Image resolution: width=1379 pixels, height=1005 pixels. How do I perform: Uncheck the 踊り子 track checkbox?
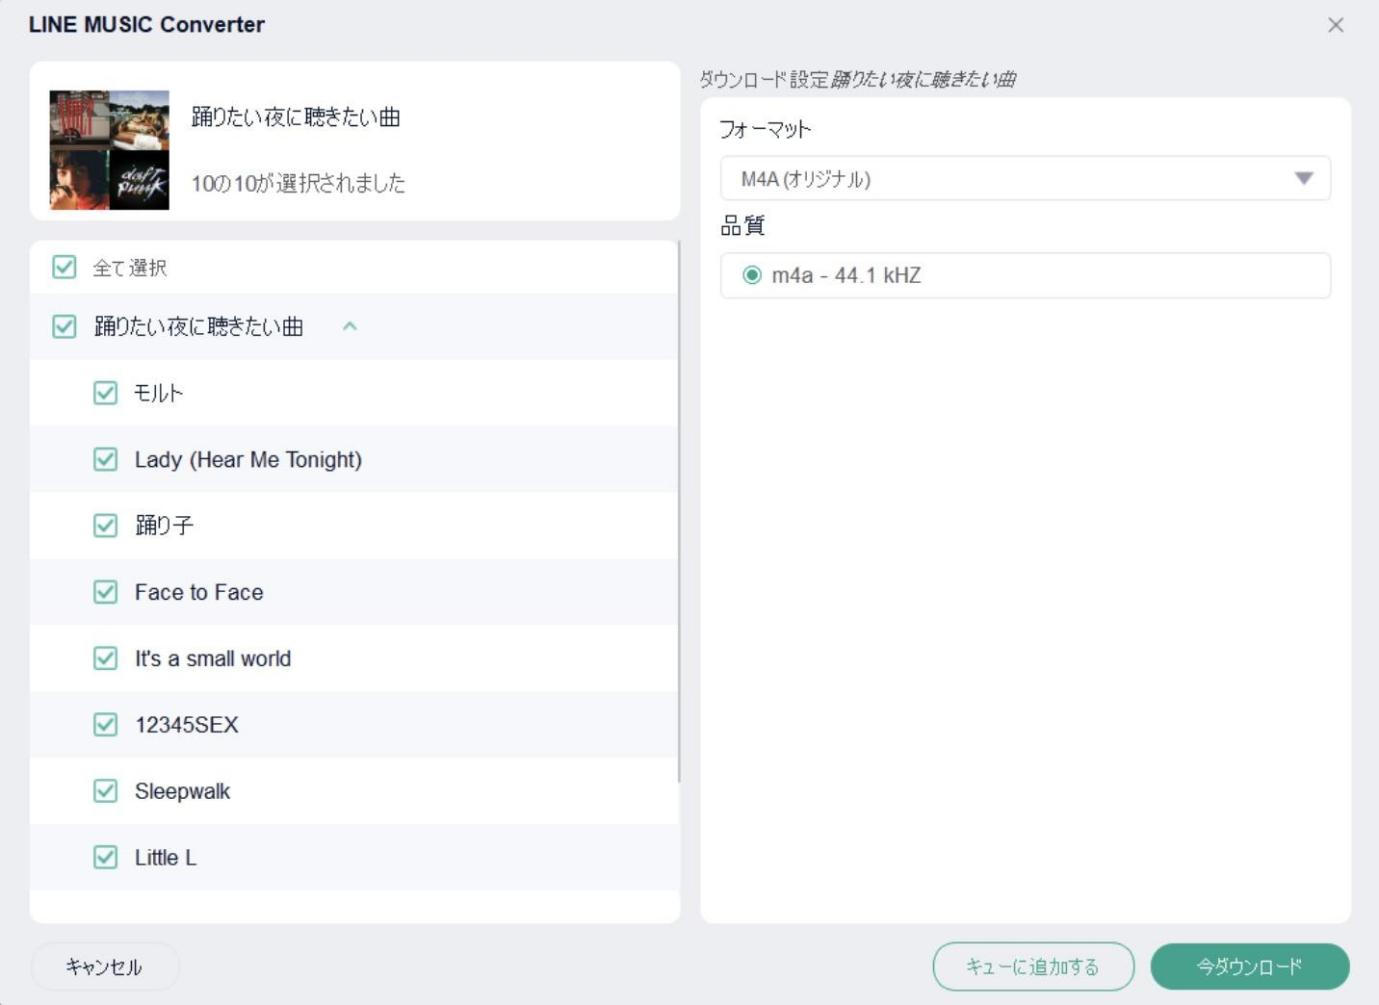105,525
